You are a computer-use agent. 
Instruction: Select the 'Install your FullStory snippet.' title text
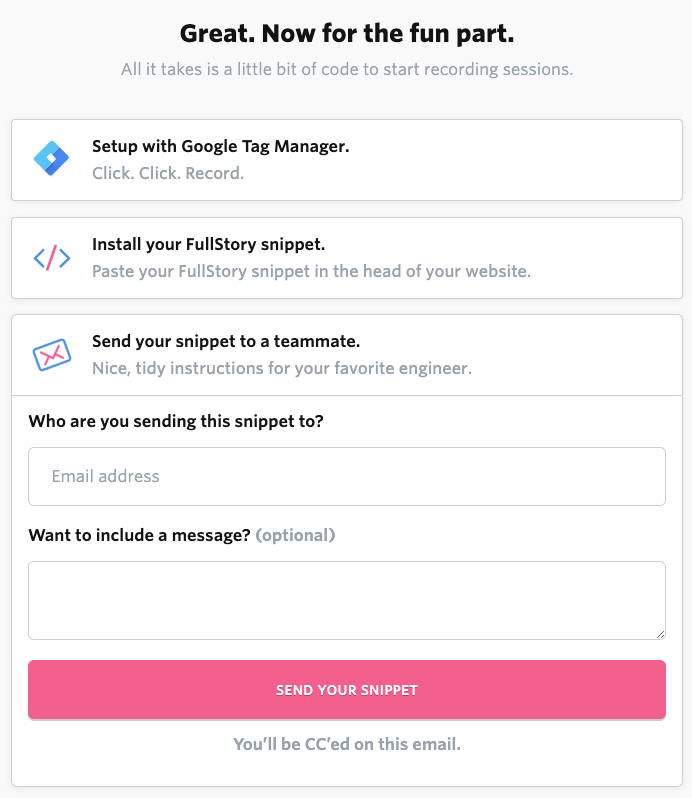[x=208, y=244]
